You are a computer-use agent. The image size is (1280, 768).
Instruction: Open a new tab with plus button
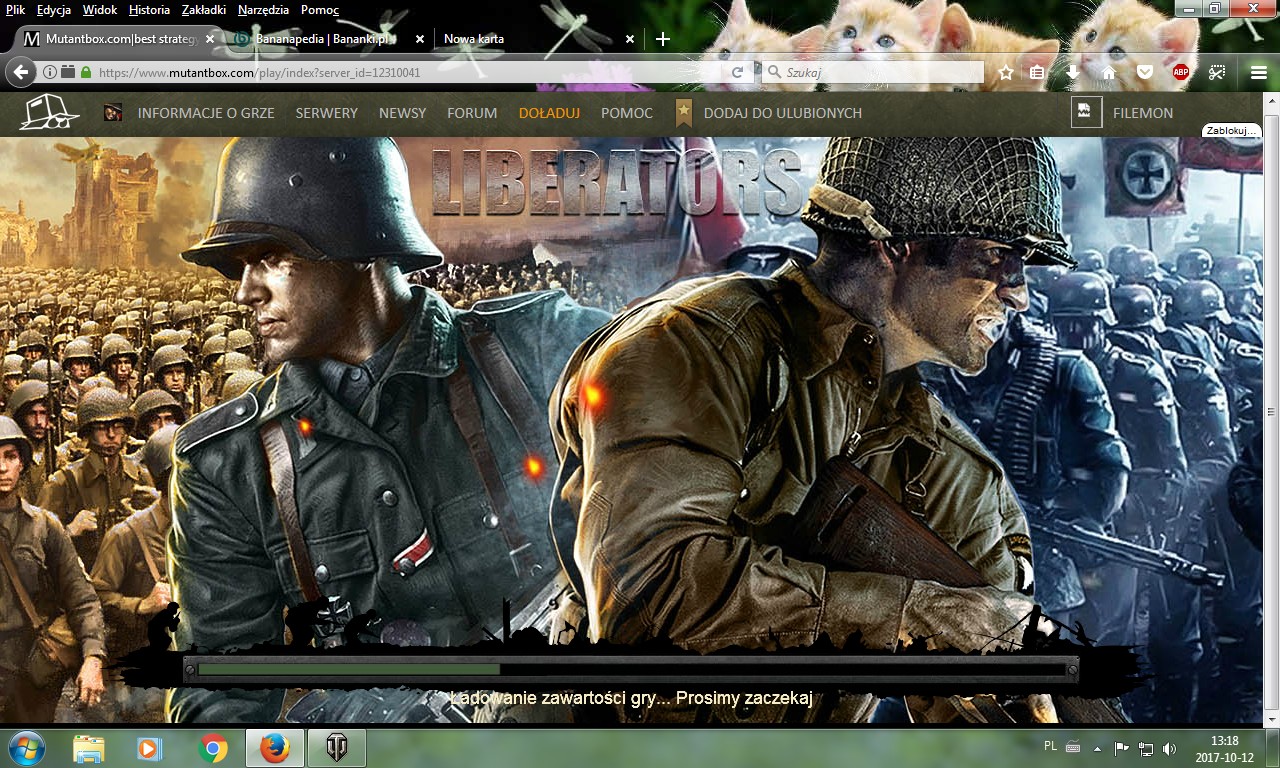(x=662, y=39)
